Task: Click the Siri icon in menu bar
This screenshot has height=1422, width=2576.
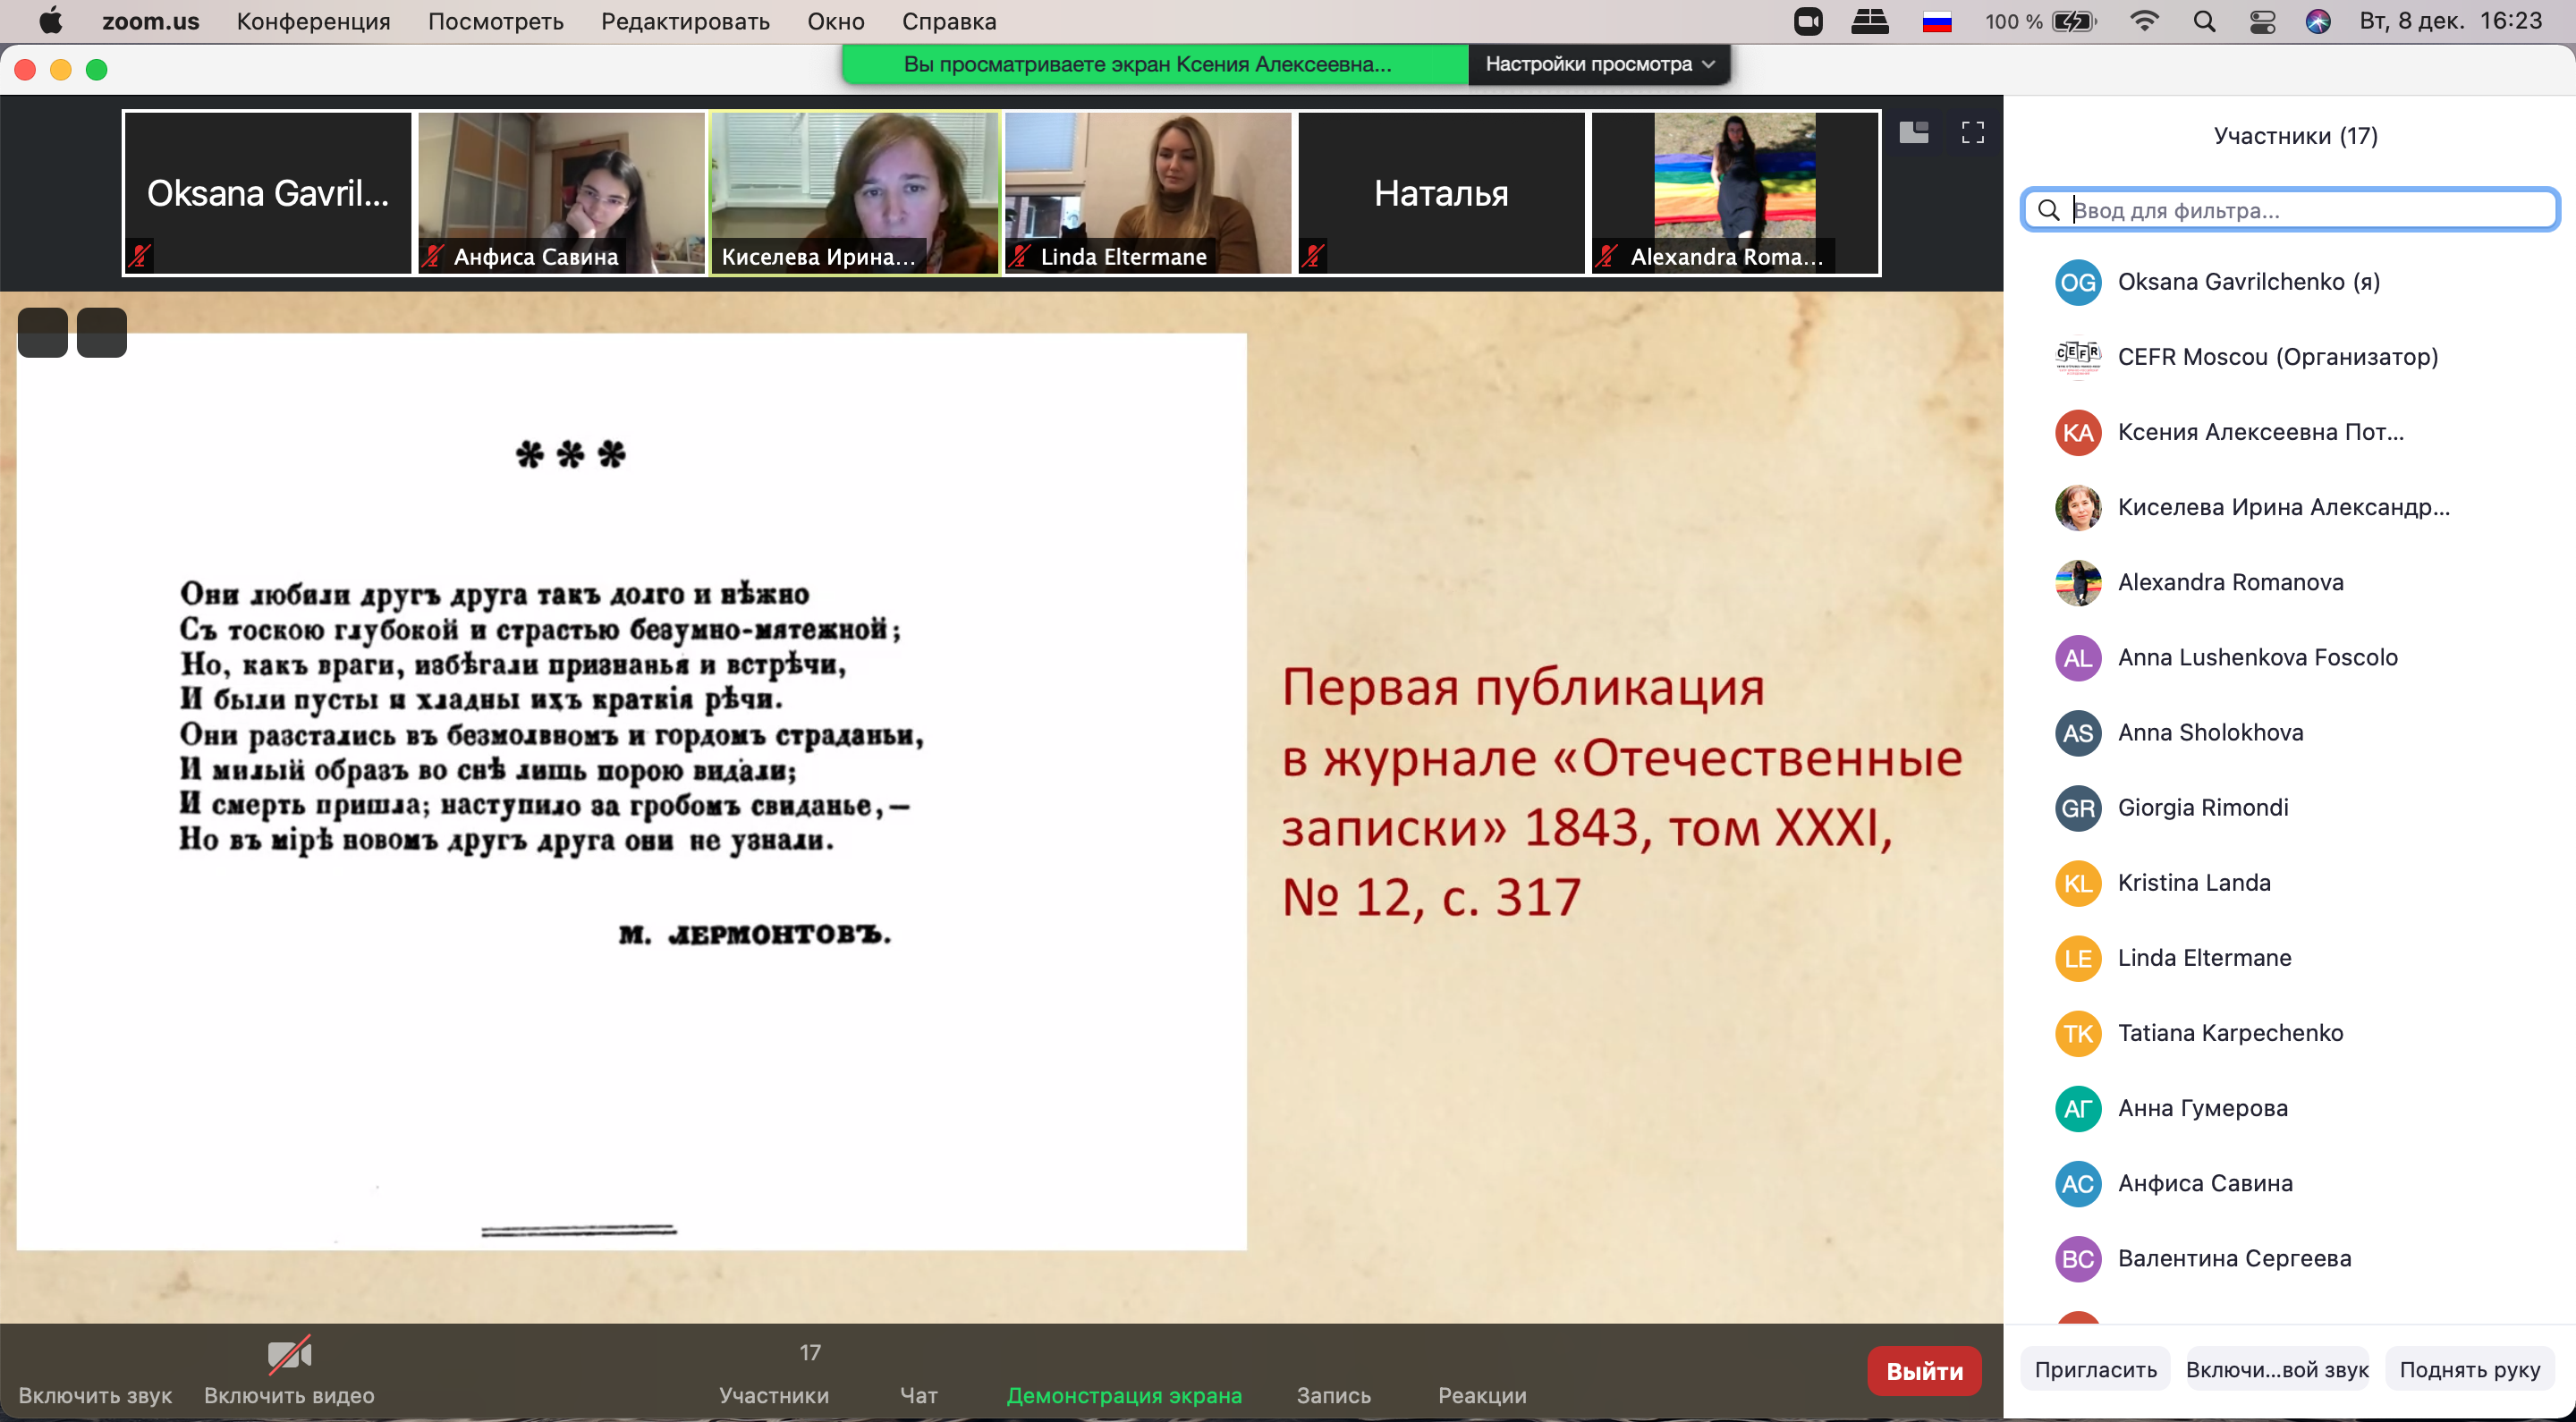Action: [2318, 21]
